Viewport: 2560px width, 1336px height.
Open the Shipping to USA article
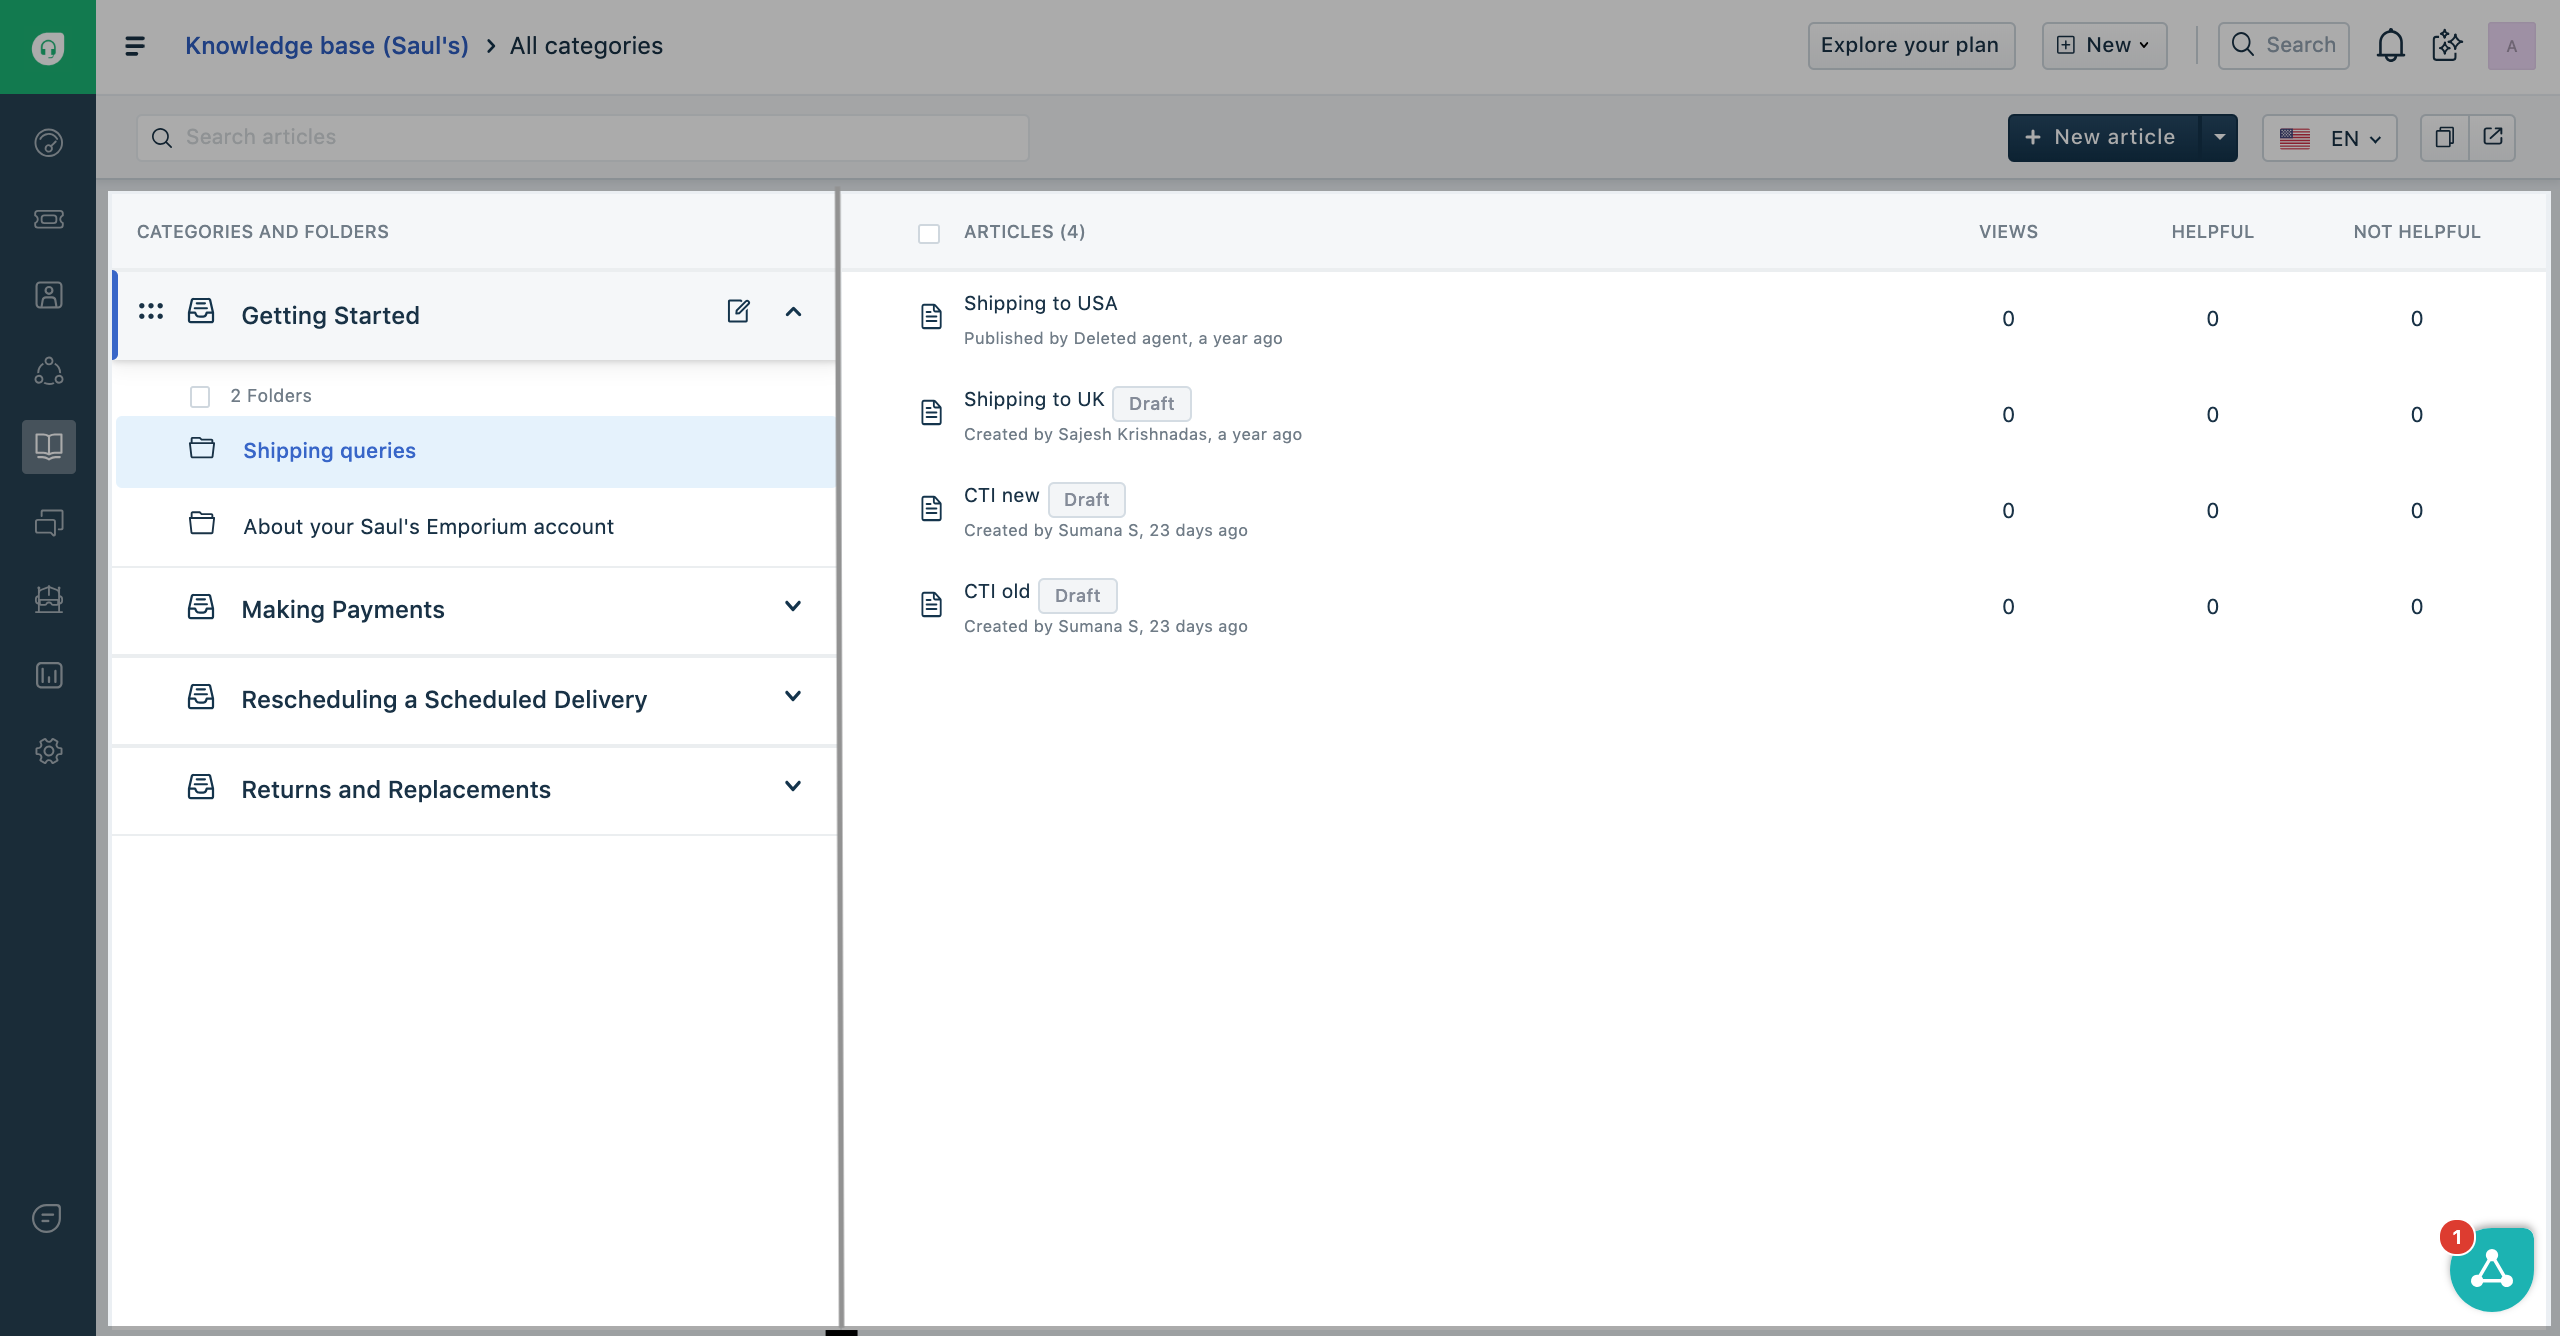pyautogui.click(x=1040, y=303)
